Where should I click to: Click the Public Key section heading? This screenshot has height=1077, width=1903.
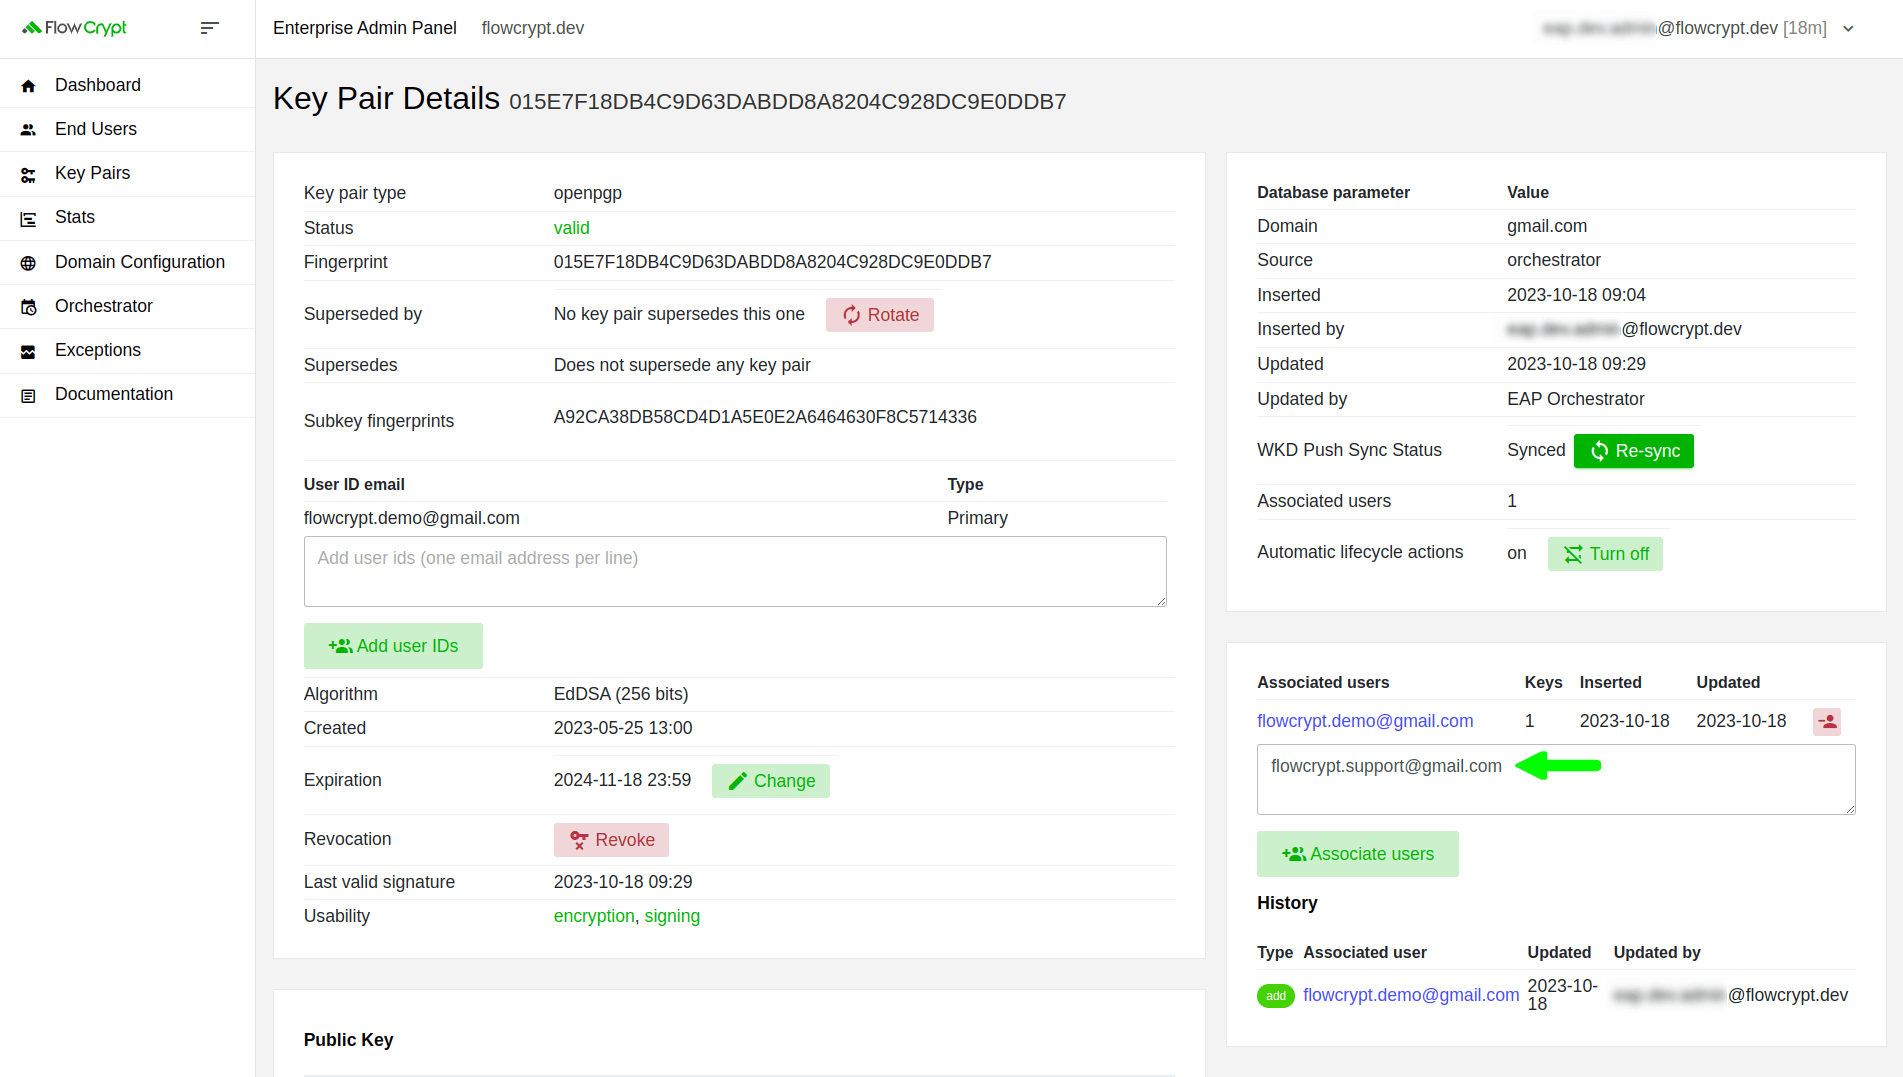(348, 1040)
